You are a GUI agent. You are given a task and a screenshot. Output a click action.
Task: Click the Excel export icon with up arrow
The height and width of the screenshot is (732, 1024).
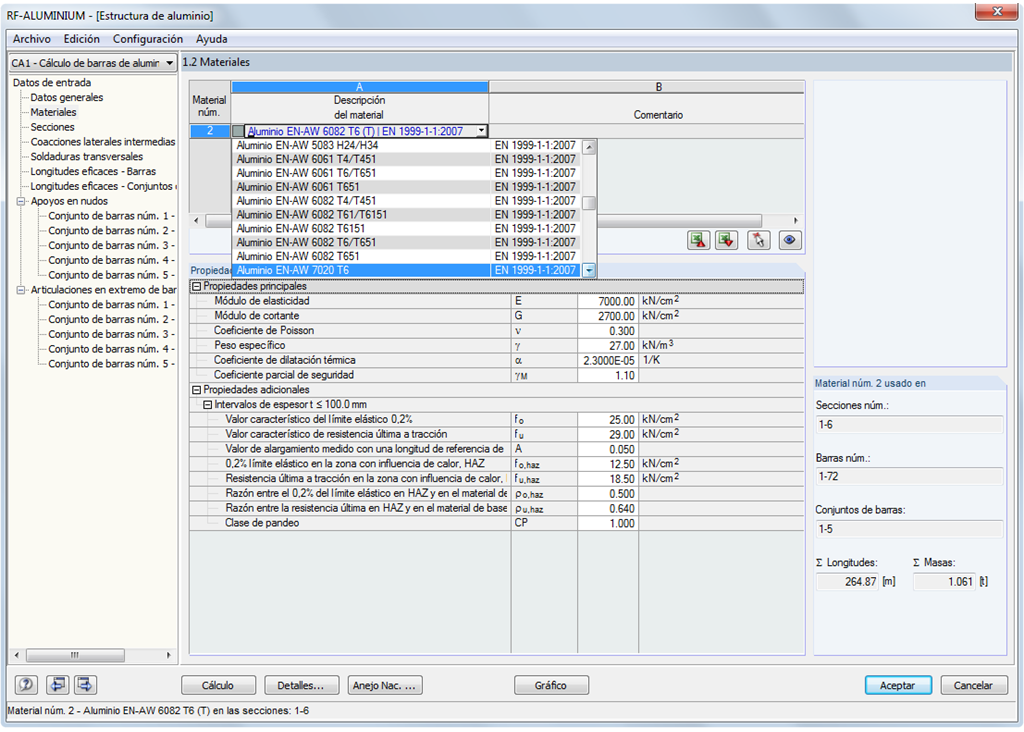pyautogui.click(x=698, y=240)
